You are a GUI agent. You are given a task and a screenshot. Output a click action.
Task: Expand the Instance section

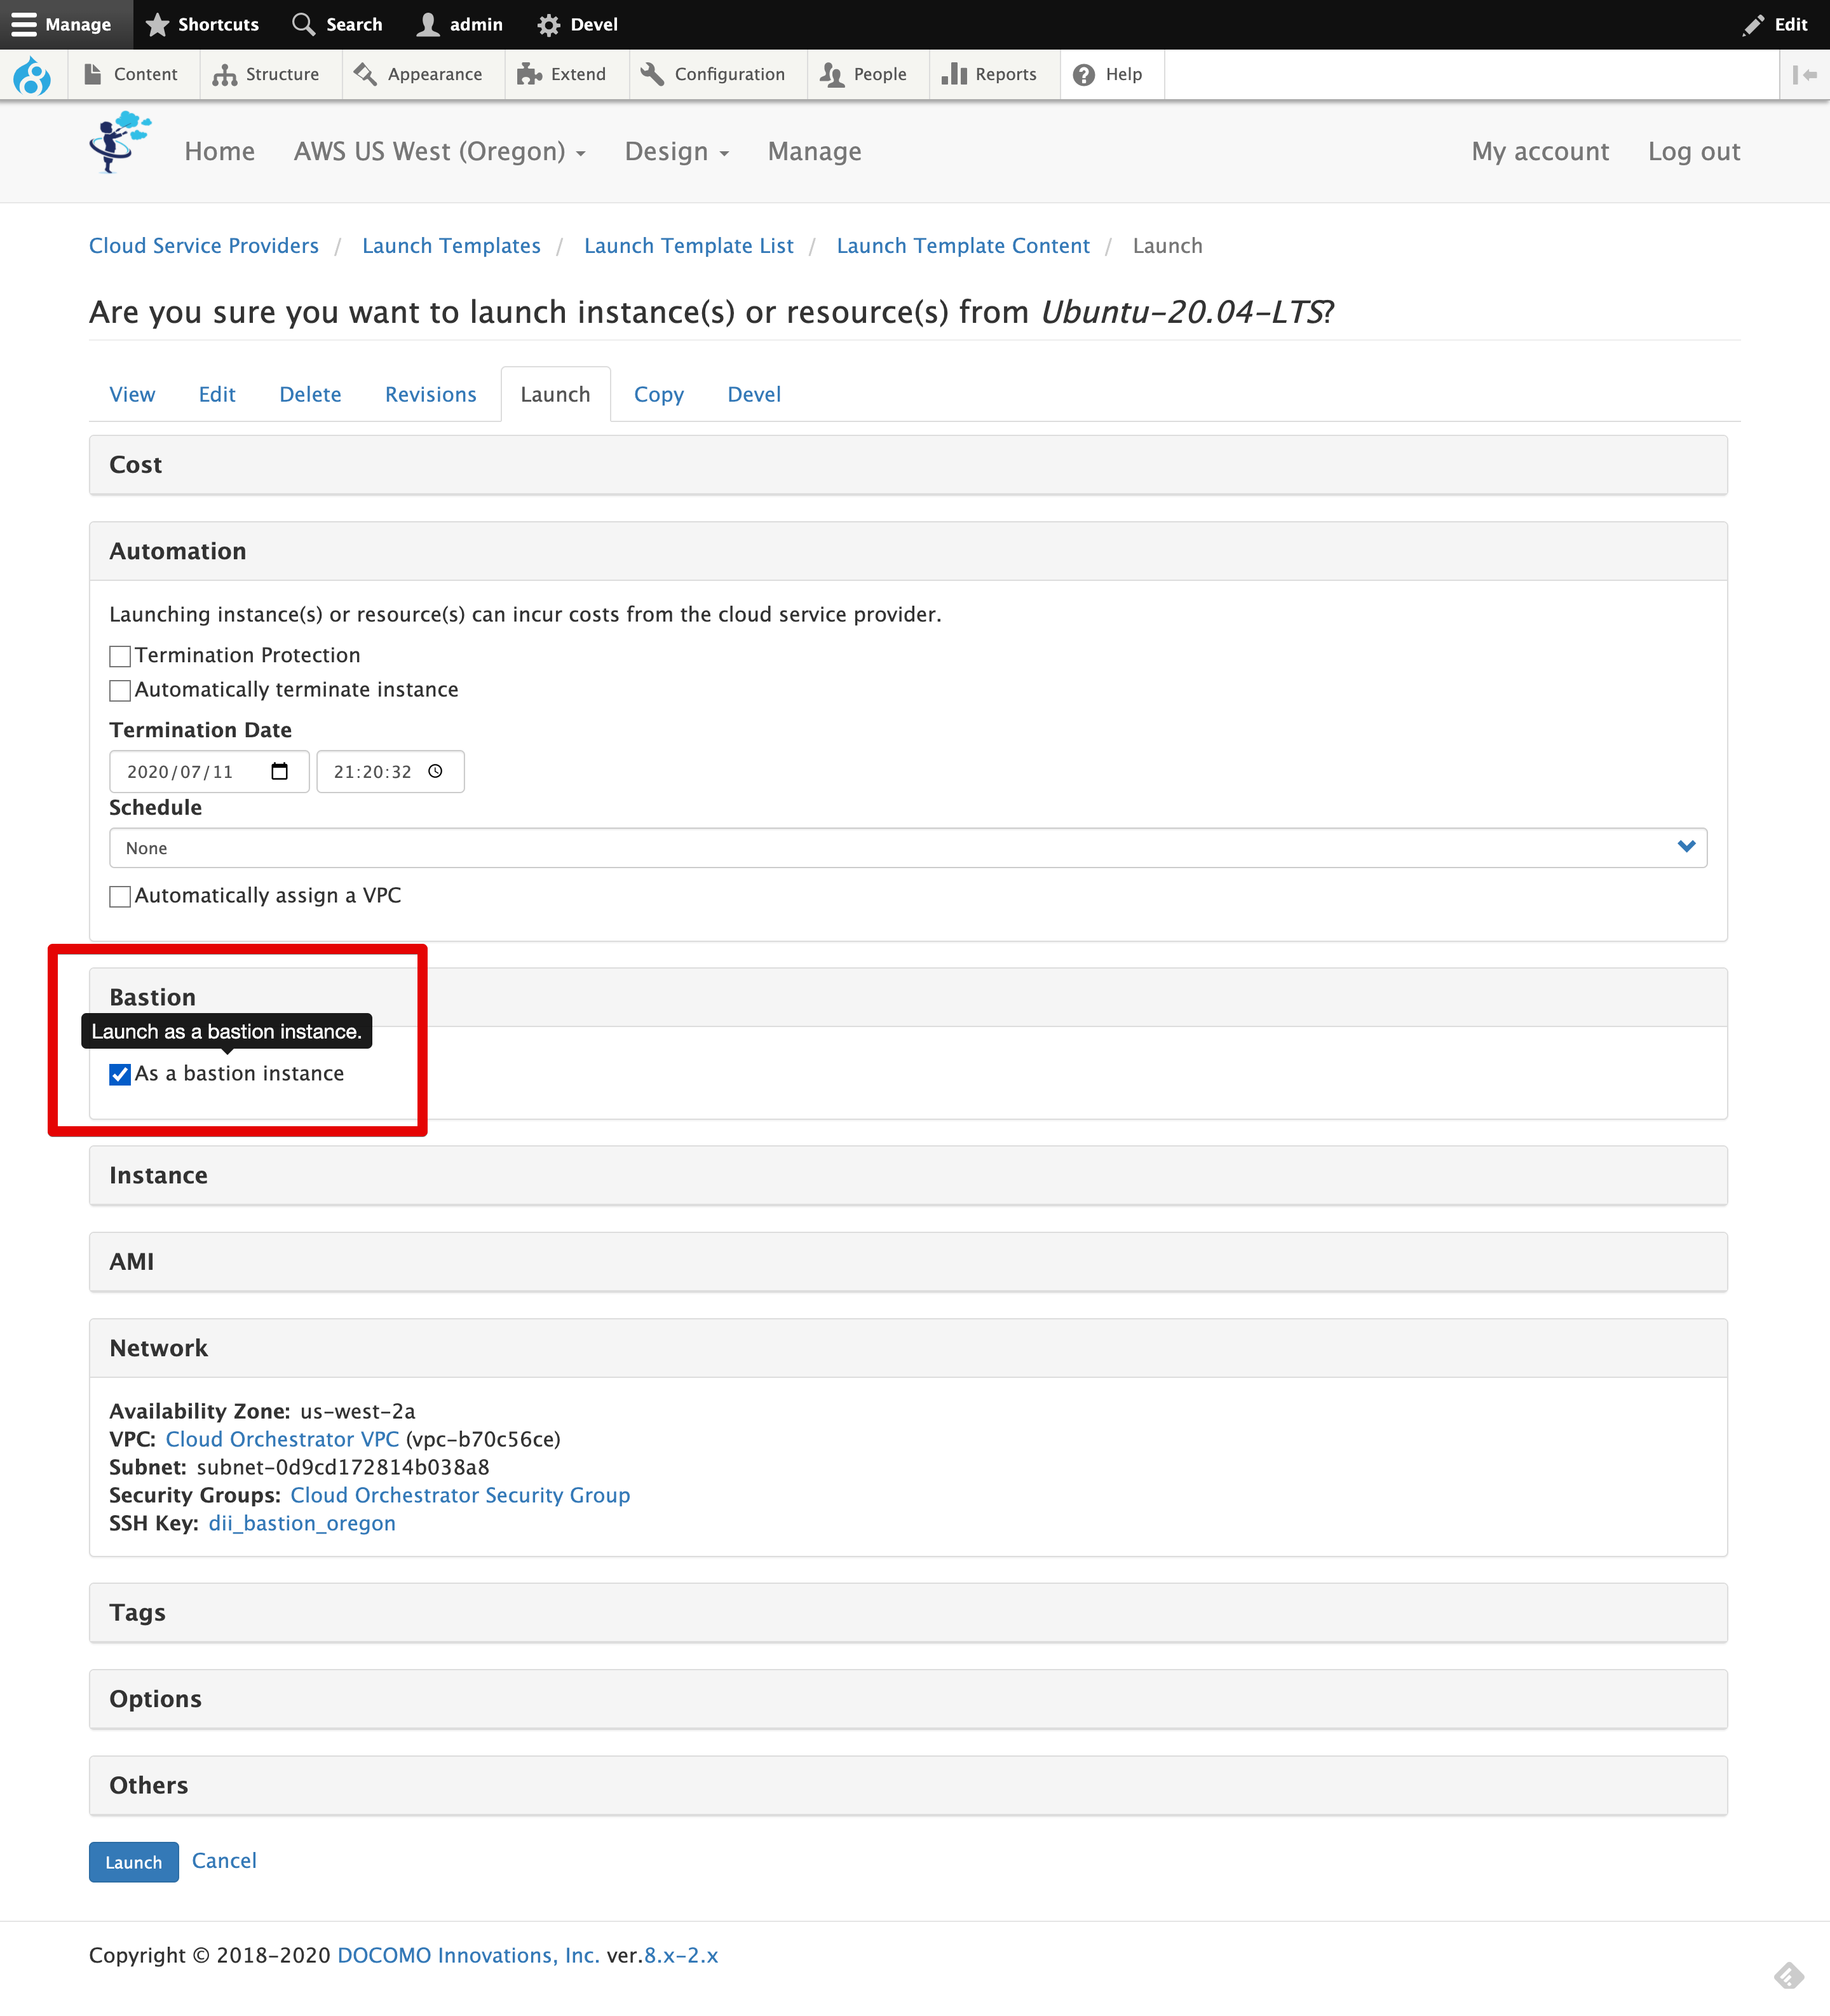[908, 1175]
